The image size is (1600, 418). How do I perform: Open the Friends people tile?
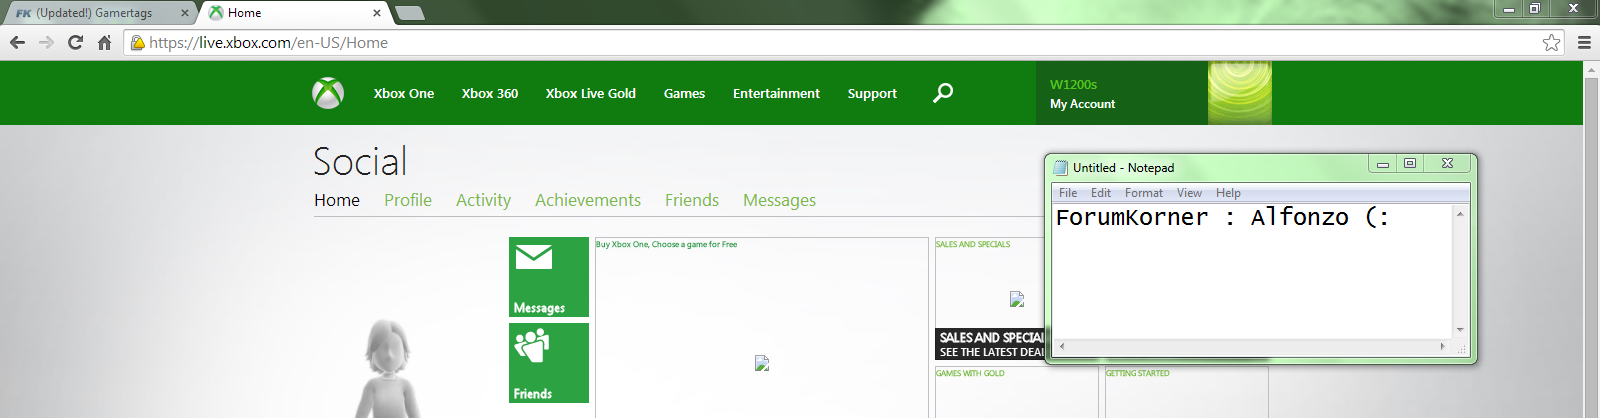[x=549, y=363]
